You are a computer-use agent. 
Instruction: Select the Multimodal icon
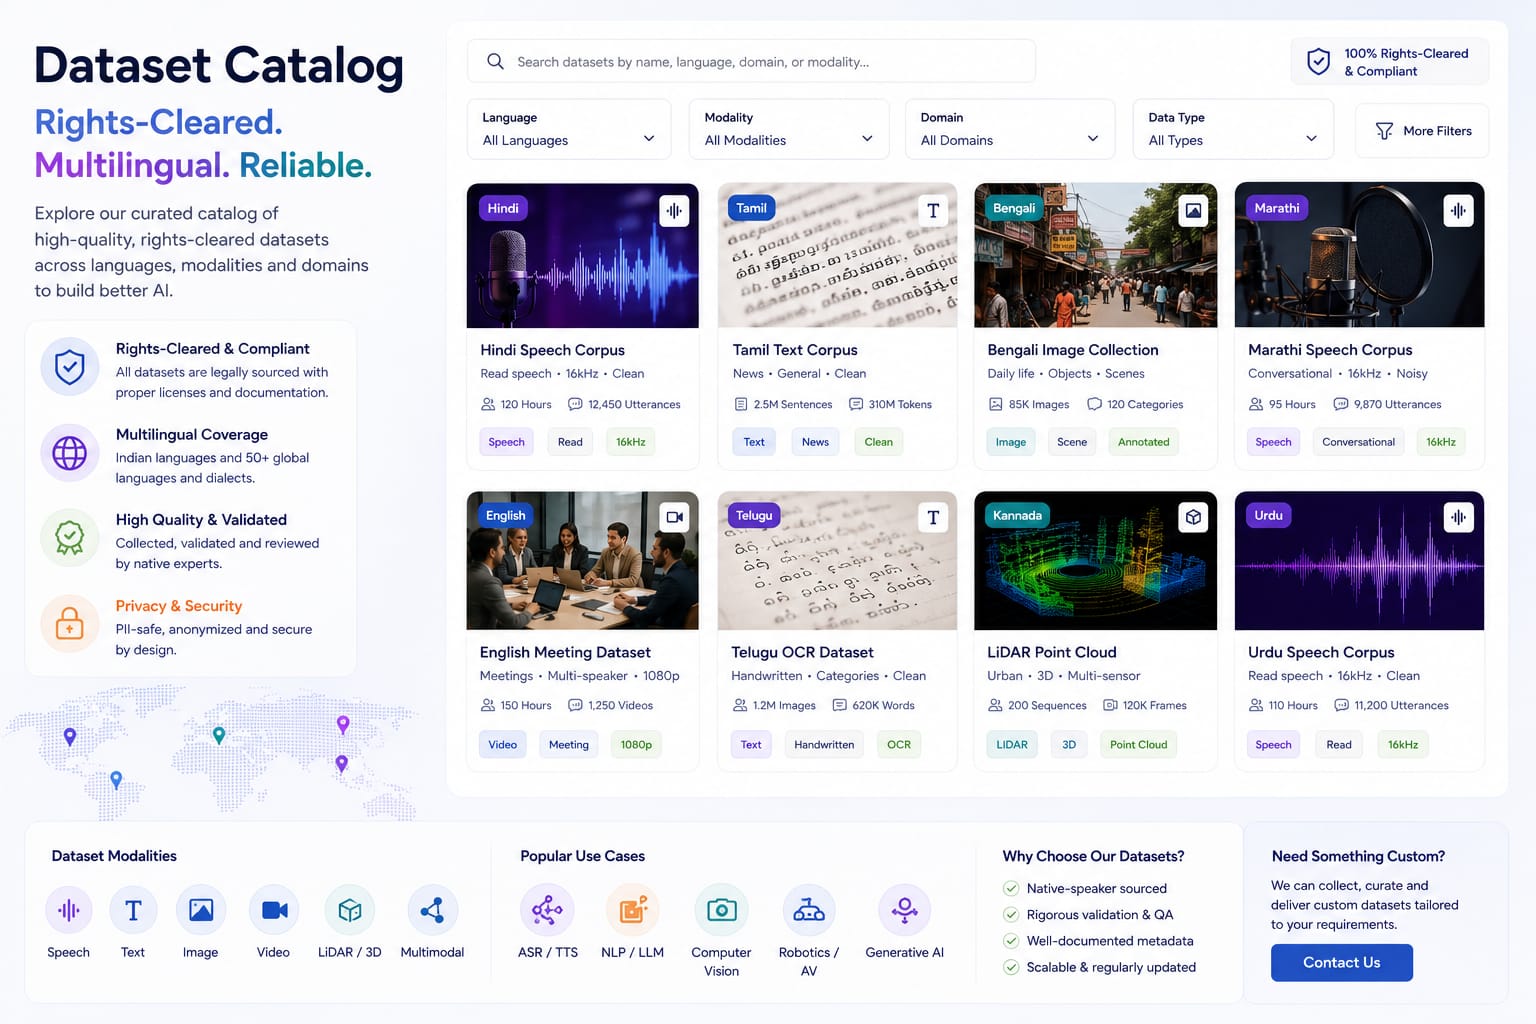coord(432,910)
